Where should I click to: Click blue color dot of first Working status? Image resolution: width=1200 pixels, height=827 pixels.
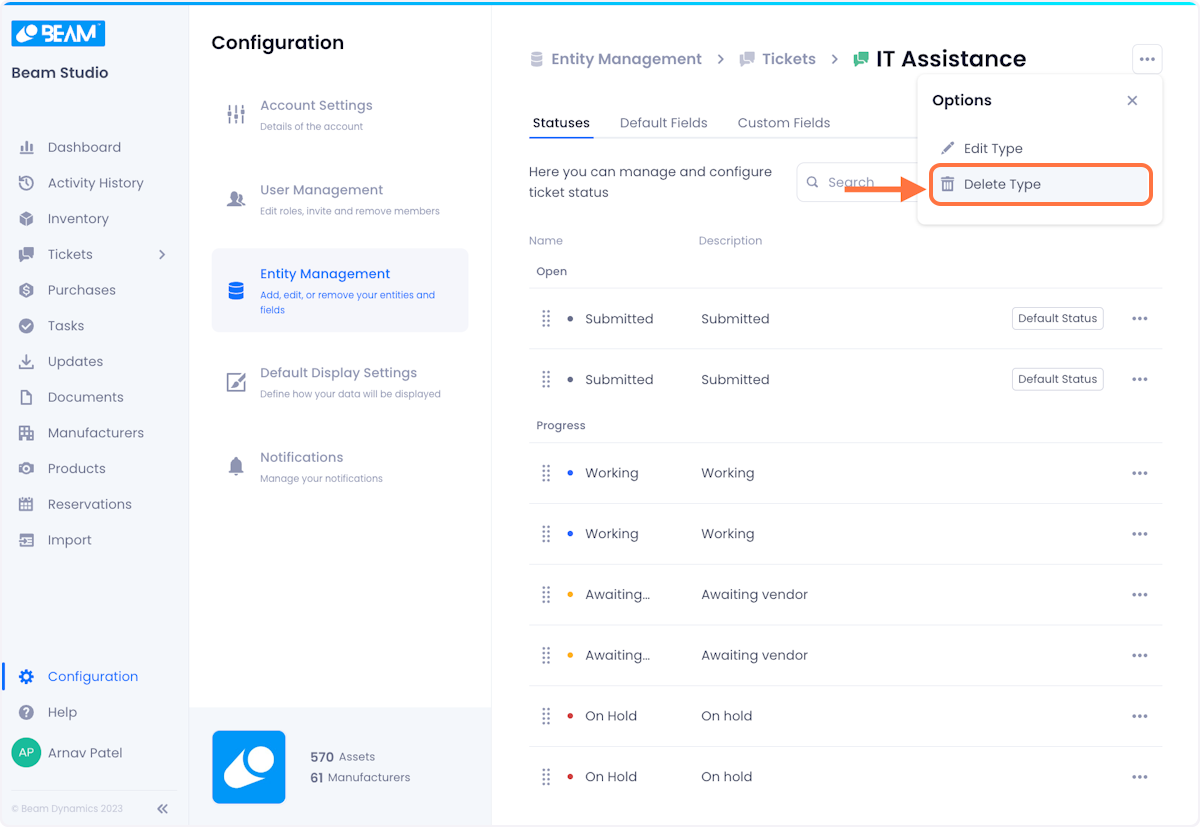[x=570, y=473]
